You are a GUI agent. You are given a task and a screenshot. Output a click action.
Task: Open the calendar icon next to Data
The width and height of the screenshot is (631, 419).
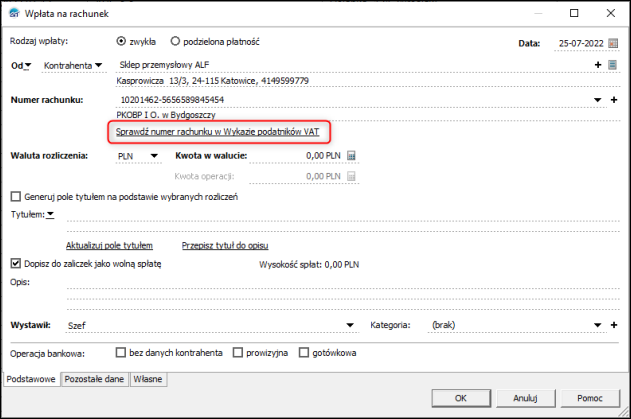[x=613, y=43]
